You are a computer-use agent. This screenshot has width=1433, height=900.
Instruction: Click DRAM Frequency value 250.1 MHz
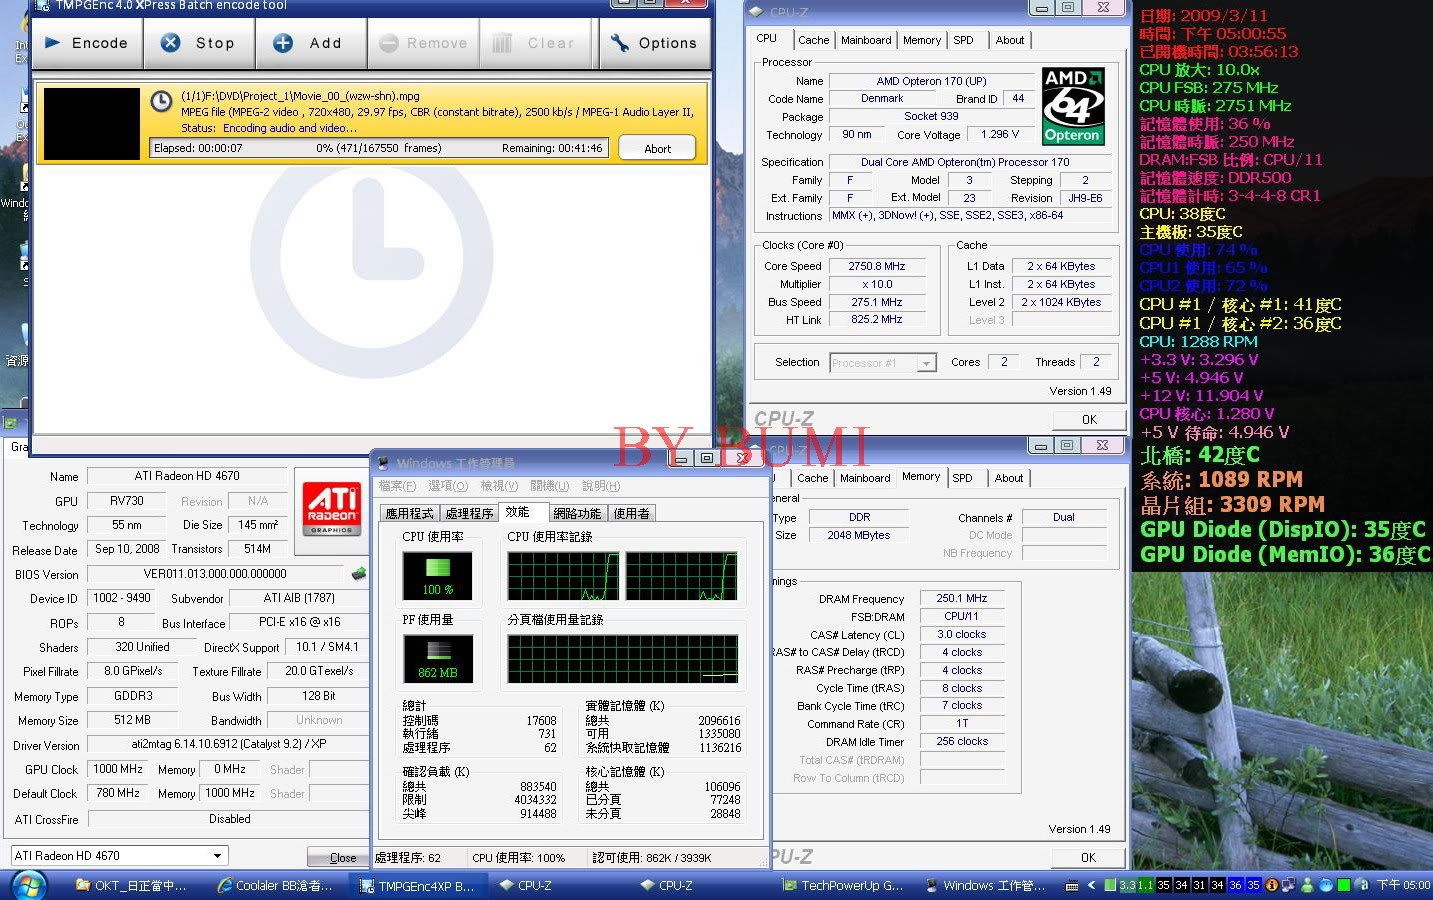click(x=961, y=598)
